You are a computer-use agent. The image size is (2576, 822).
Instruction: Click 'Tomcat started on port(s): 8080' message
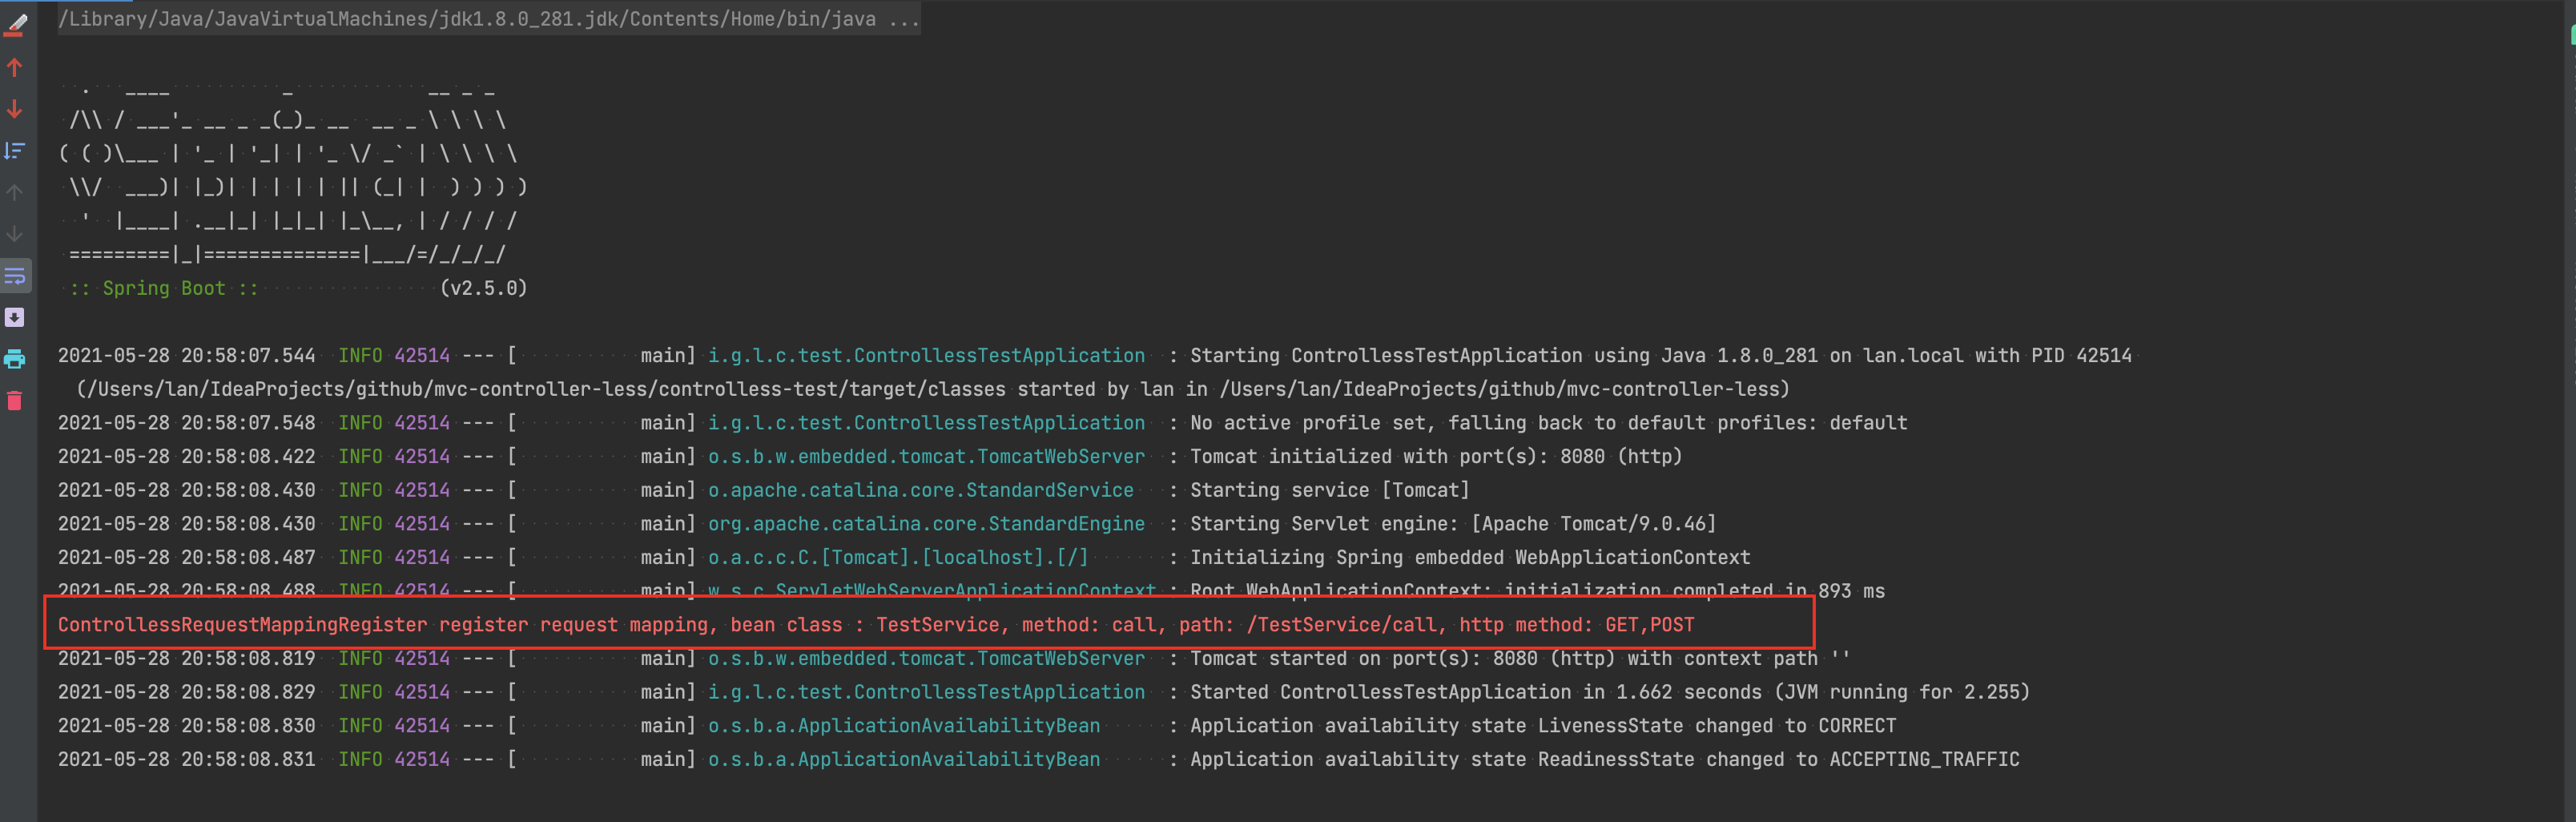[1520, 658]
